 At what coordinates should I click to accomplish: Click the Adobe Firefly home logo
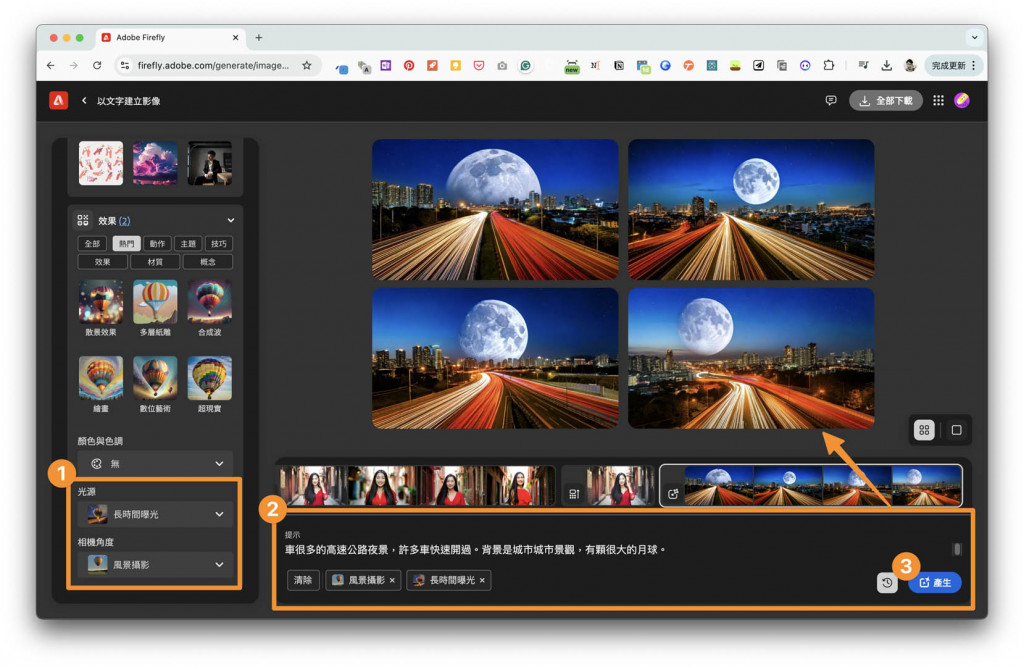click(58, 100)
